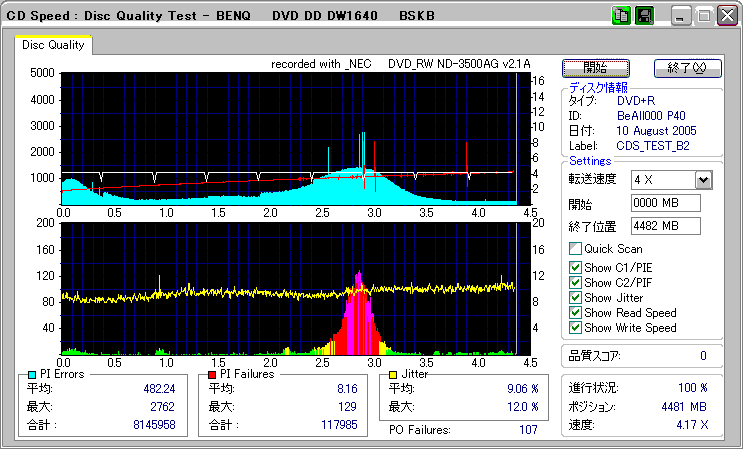Uncheck the Show Write Speed box
Viewport: 743px width, 449px height.
575,327
